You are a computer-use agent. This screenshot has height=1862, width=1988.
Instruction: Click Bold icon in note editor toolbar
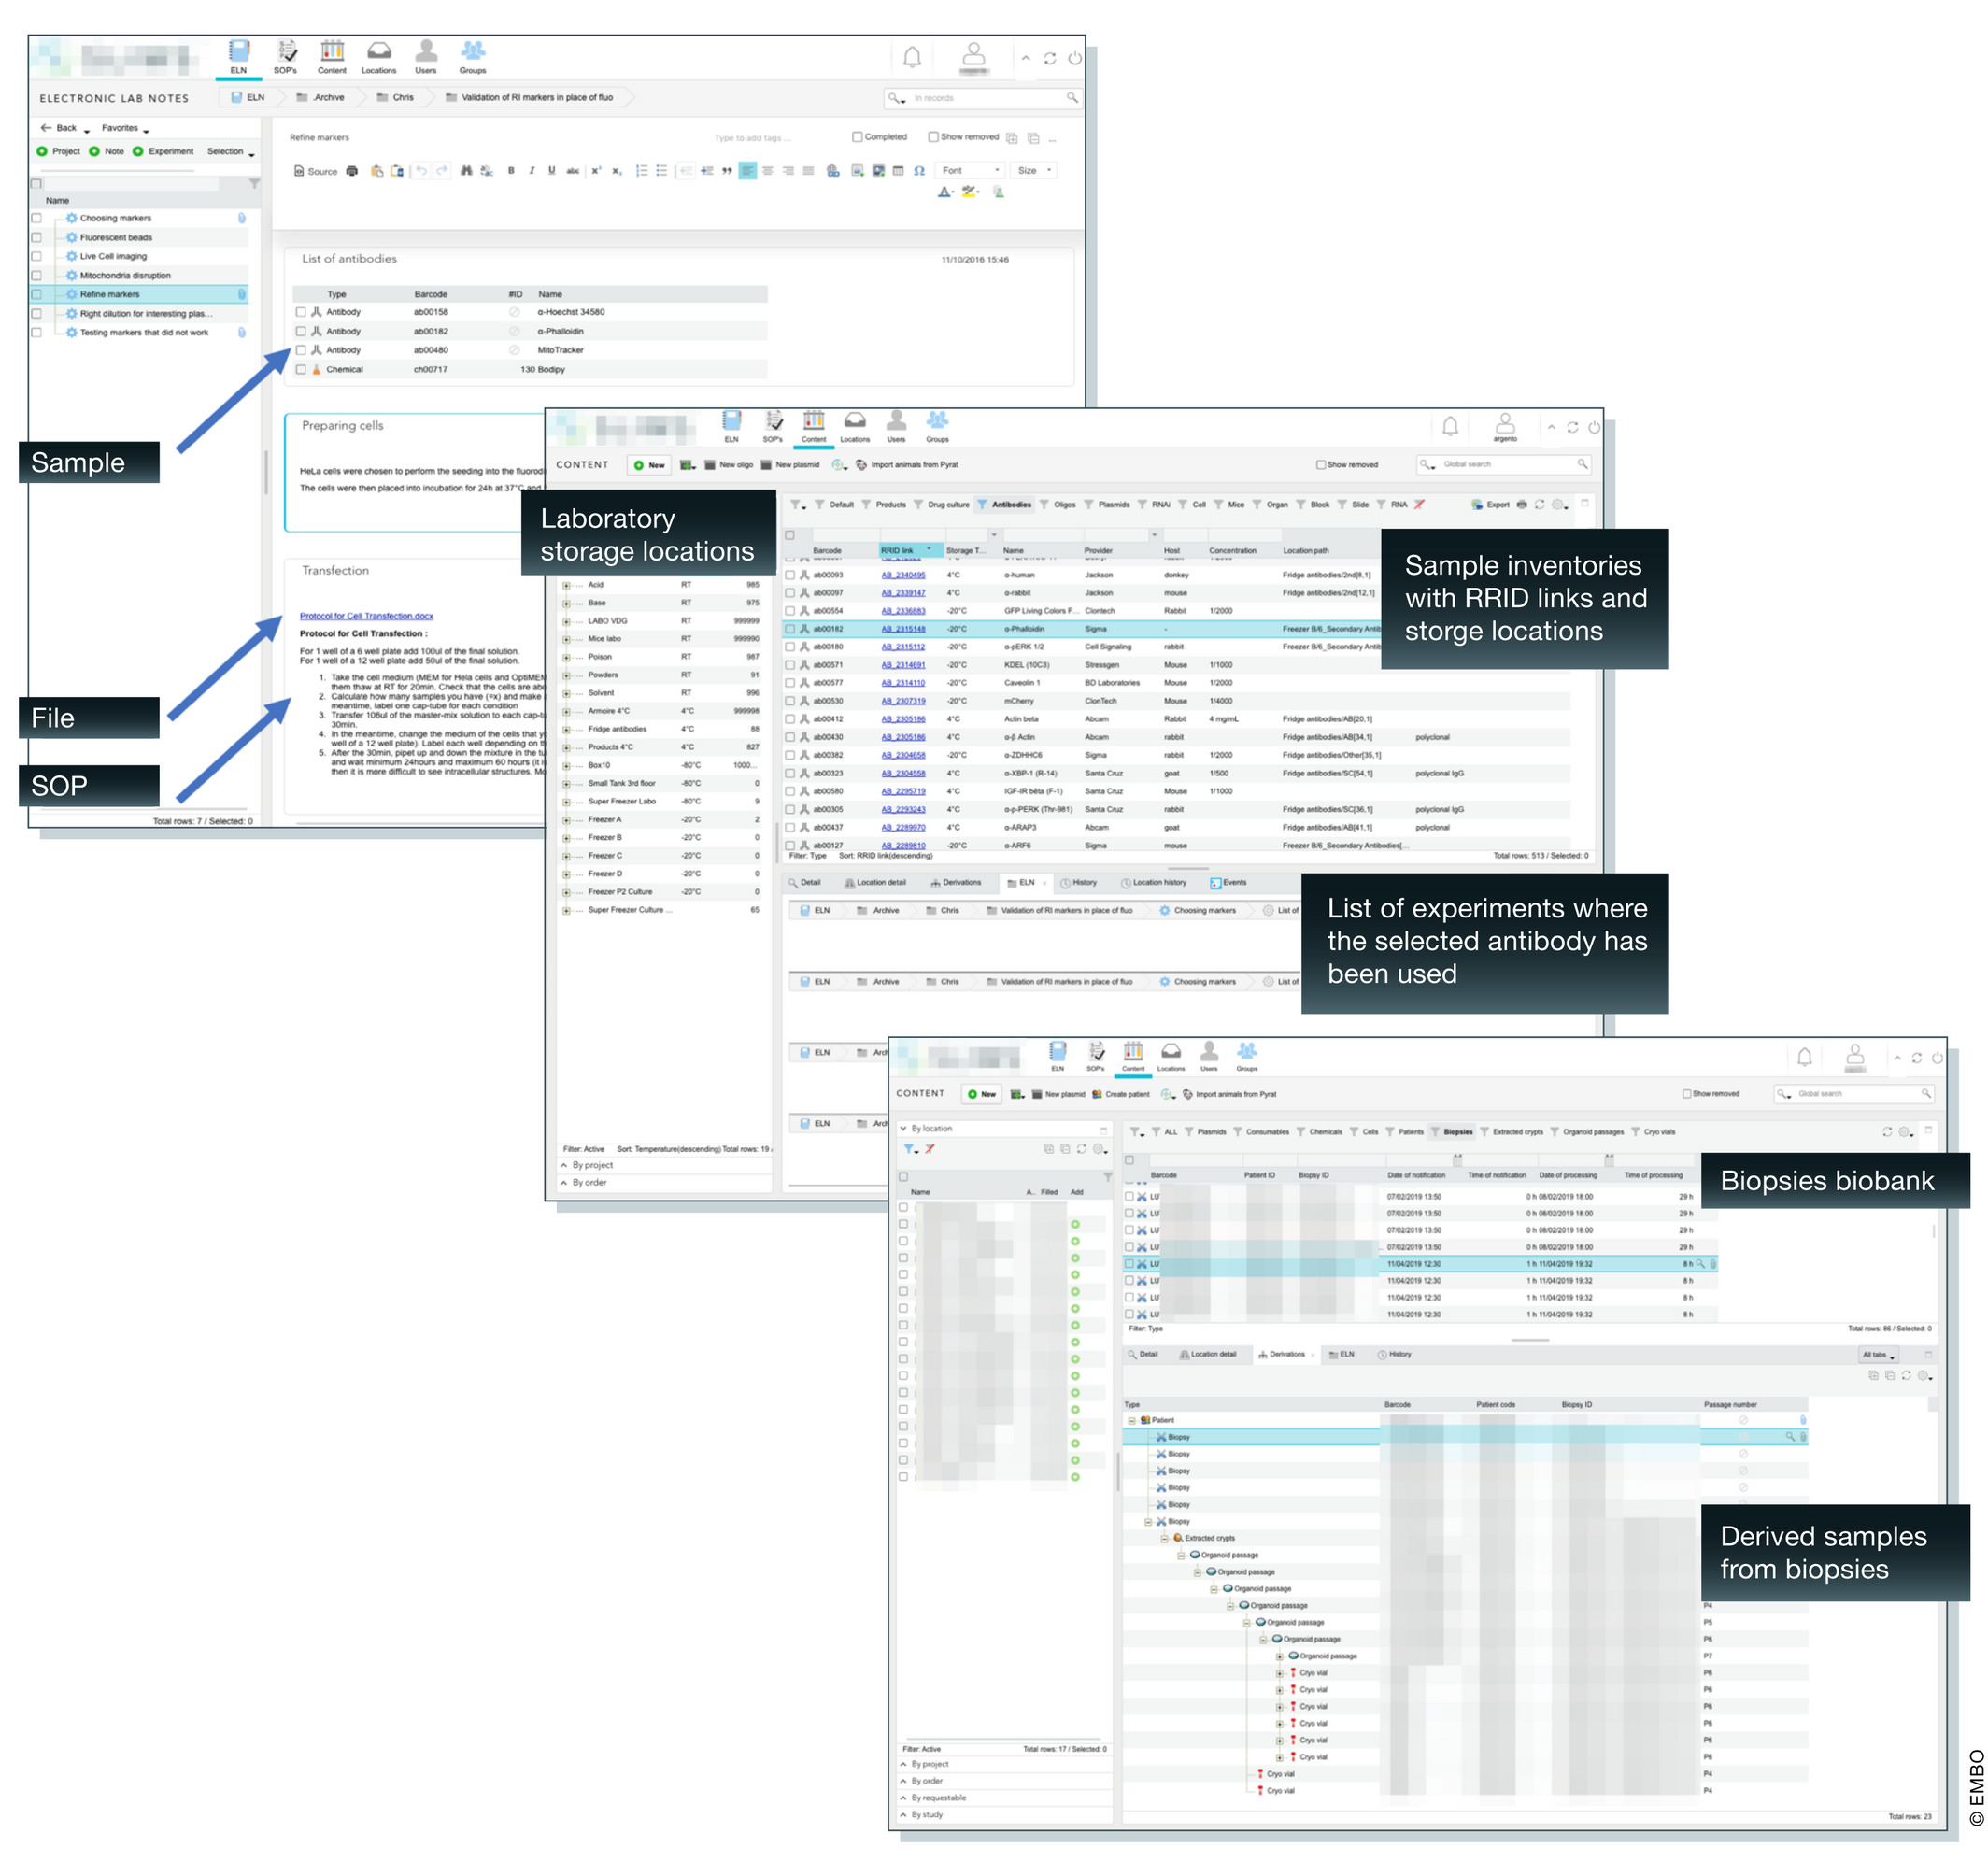pos(511,171)
